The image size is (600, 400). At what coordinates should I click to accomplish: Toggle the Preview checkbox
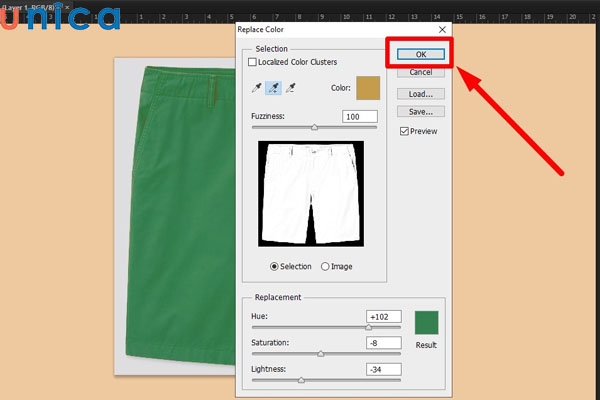tap(404, 131)
